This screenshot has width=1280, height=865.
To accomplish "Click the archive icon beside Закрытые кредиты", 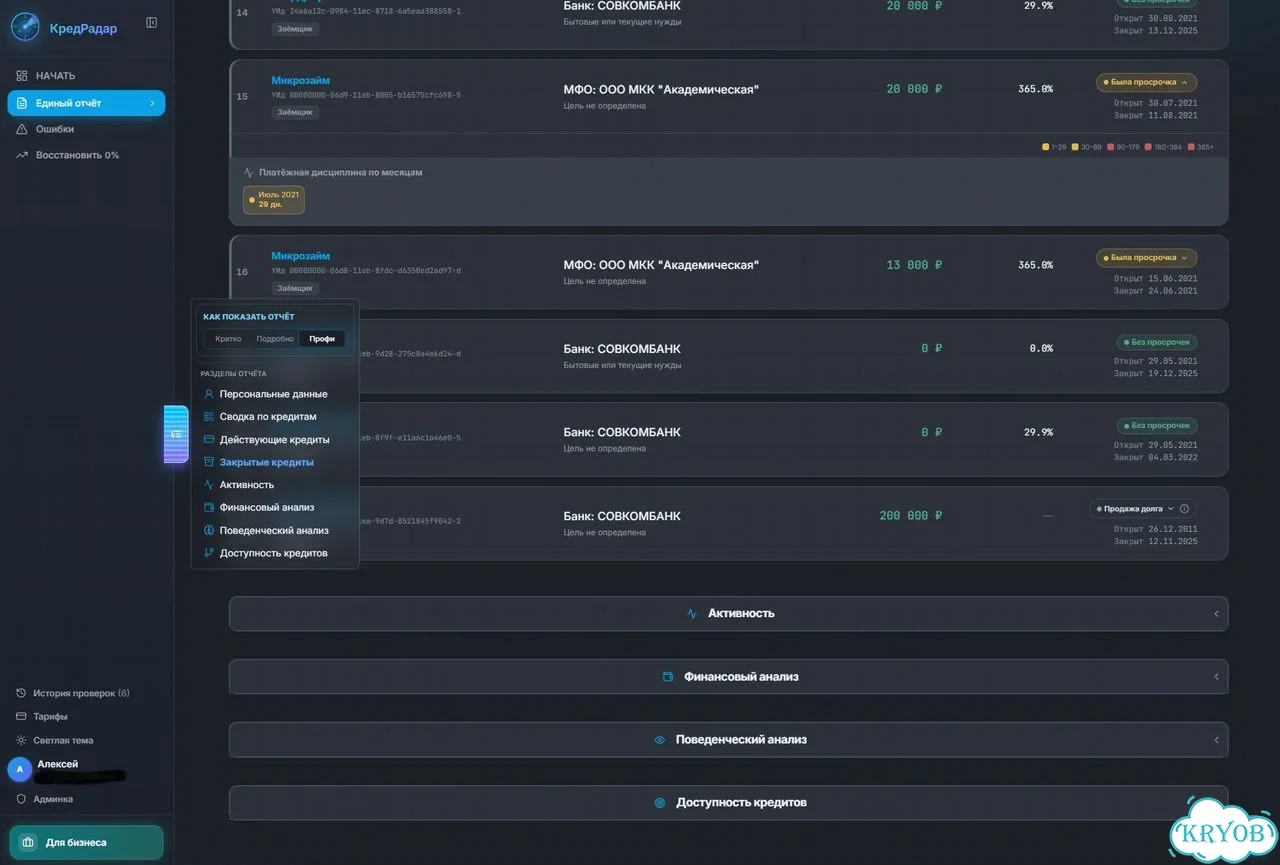I will click(209, 462).
